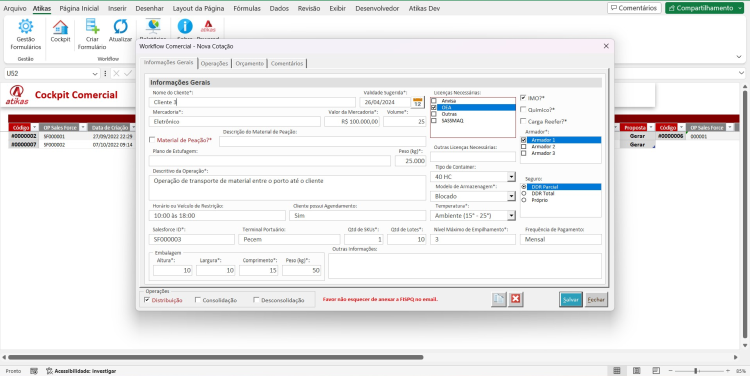Click the Fechar button
The image size is (750, 376).
point(596,299)
